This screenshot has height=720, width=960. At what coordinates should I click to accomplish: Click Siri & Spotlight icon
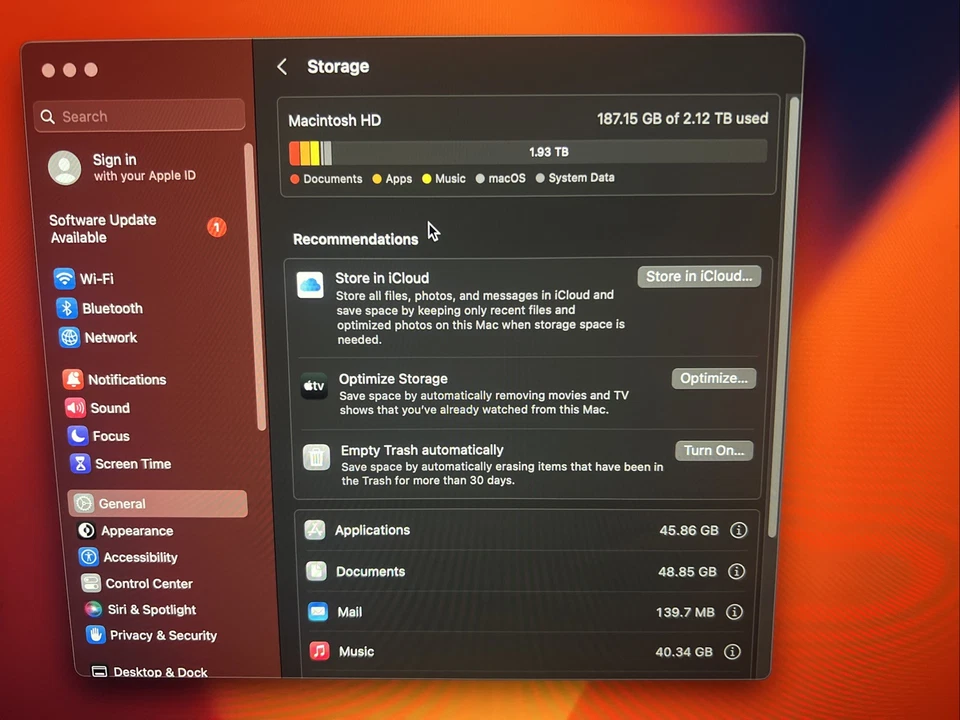point(93,609)
